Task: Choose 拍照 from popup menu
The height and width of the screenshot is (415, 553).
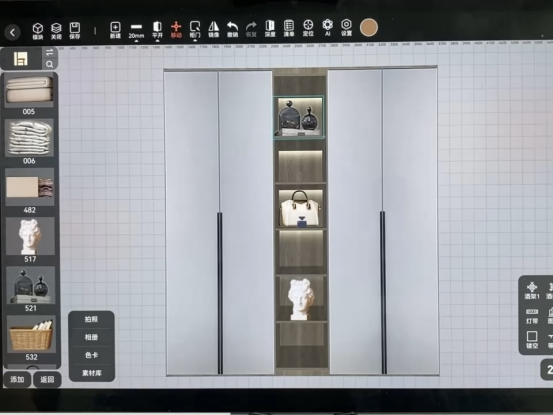Action: coord(91,319)
